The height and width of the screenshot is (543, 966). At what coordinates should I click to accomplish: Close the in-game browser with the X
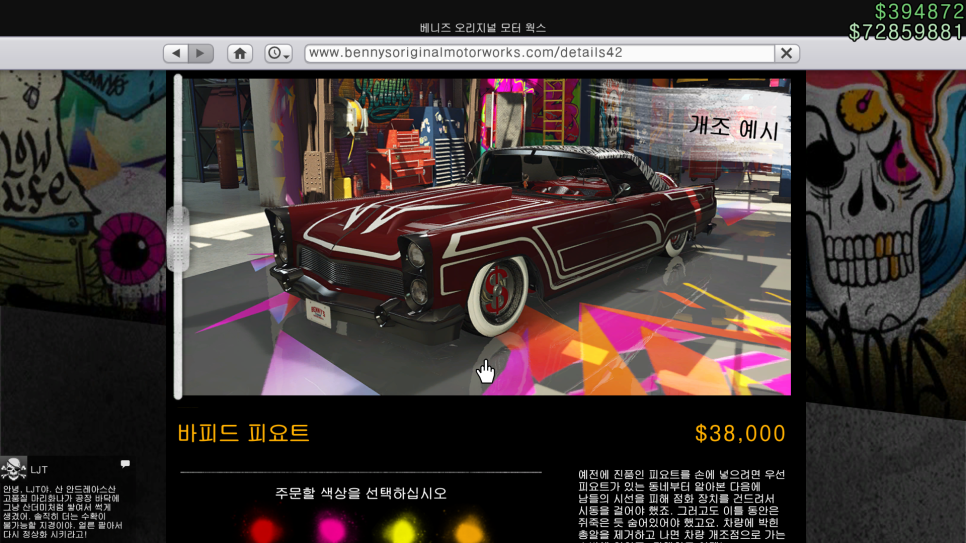pyautogui.click(x=787, y=53)
